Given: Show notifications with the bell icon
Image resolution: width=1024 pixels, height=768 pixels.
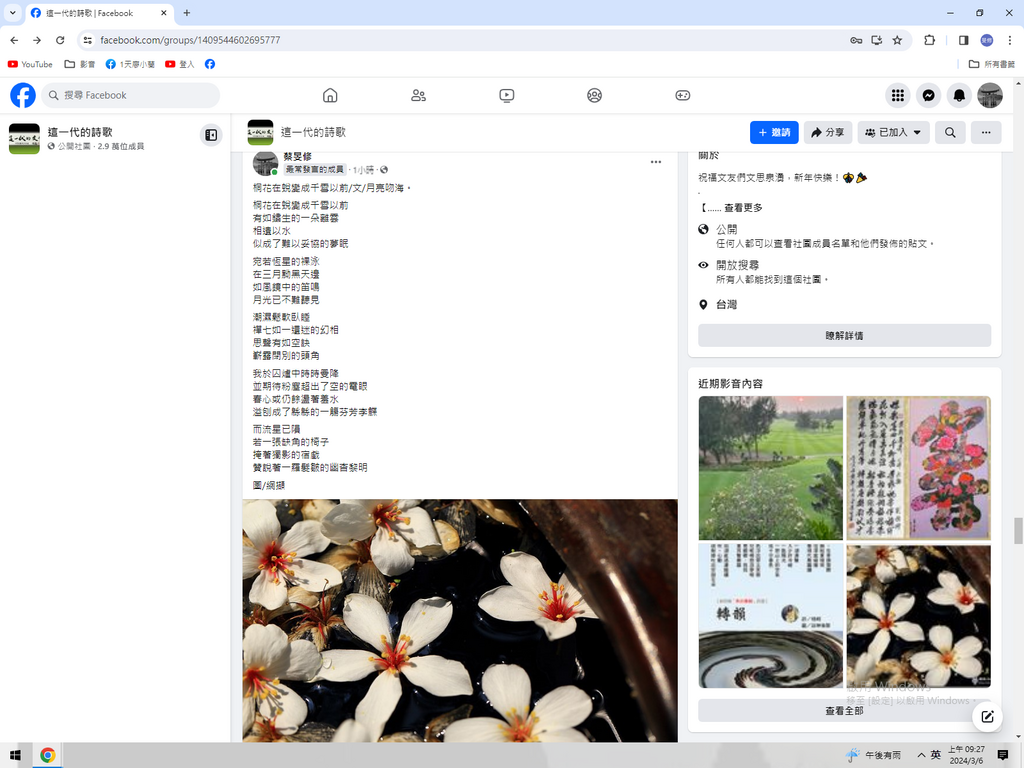Looking at the screenshot, I should 959,95.
